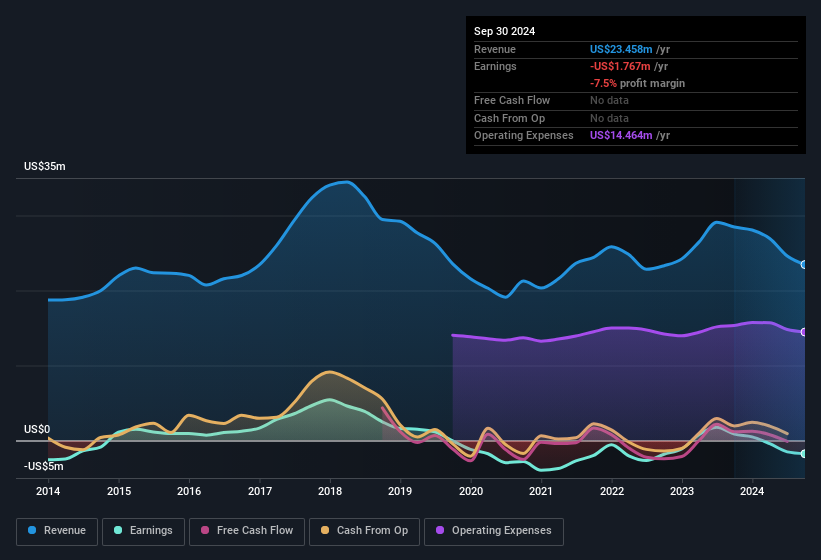Click the Free Cash Flow row in tooltip
This screenshot has width=821, height=560.
click(x=636, y=100)
